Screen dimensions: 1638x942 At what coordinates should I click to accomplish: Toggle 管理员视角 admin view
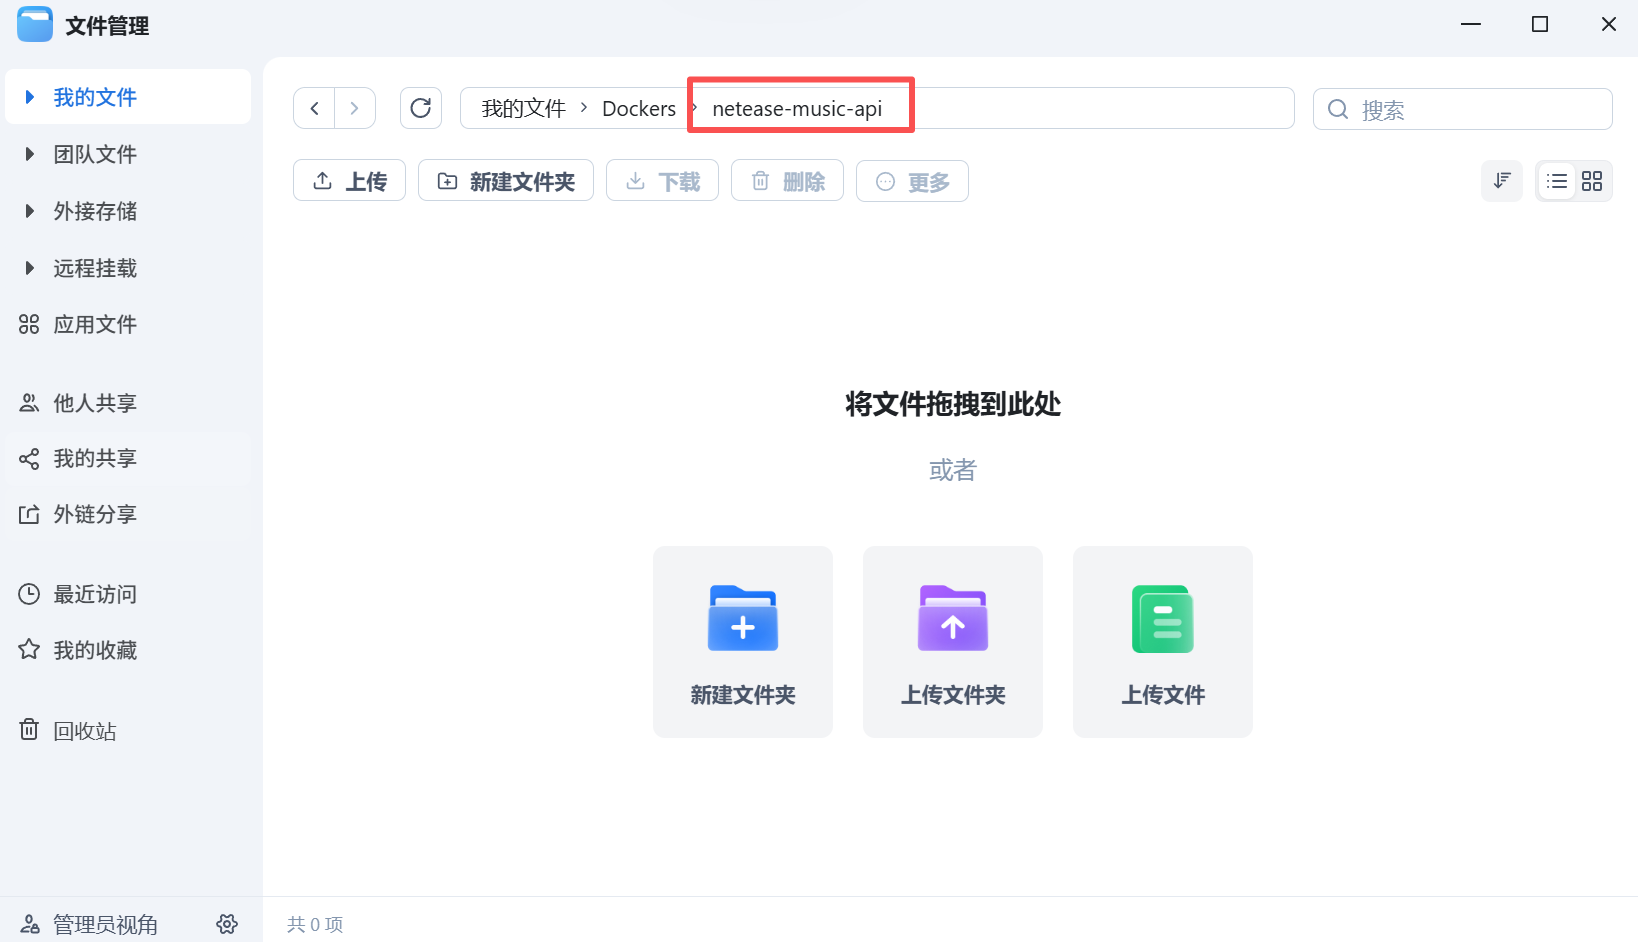click(104, 924)
